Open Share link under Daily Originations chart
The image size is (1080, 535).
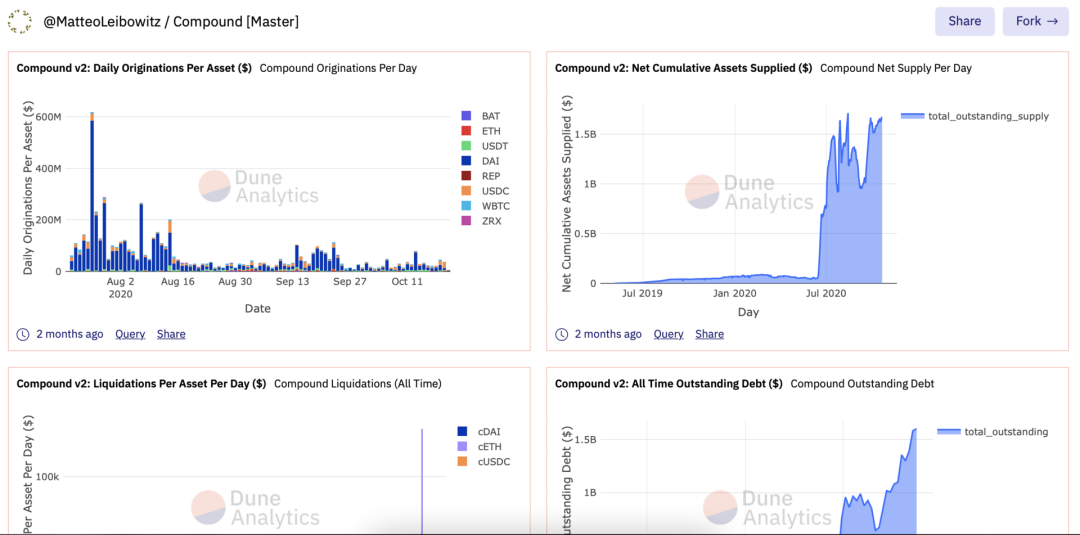pos(171,334)
